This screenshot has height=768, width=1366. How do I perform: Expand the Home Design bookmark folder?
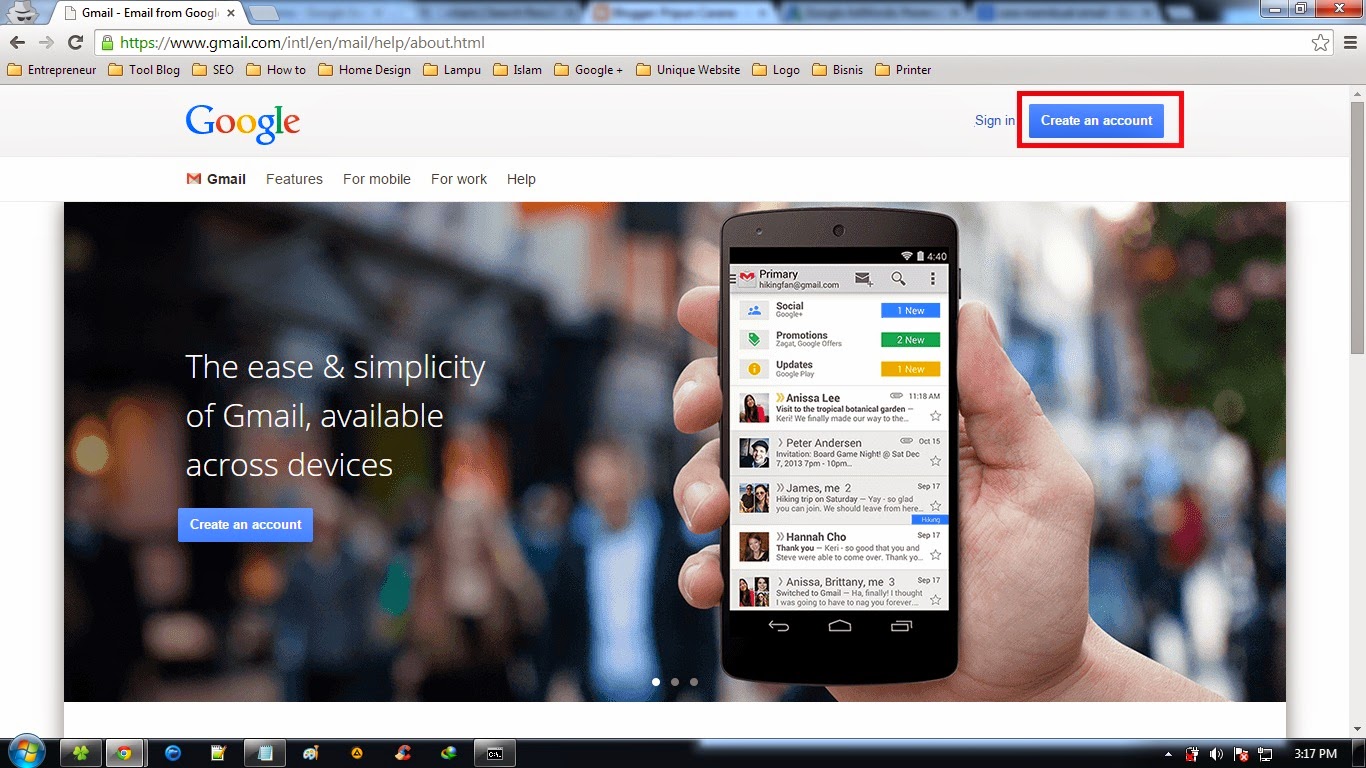[364, 70]
